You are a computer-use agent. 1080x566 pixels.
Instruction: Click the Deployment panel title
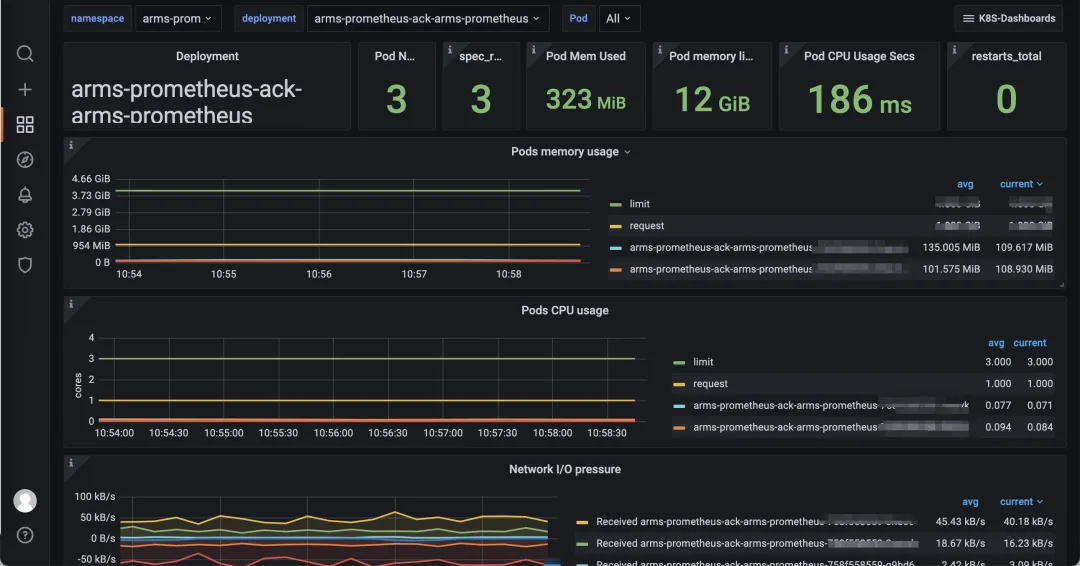207,56
